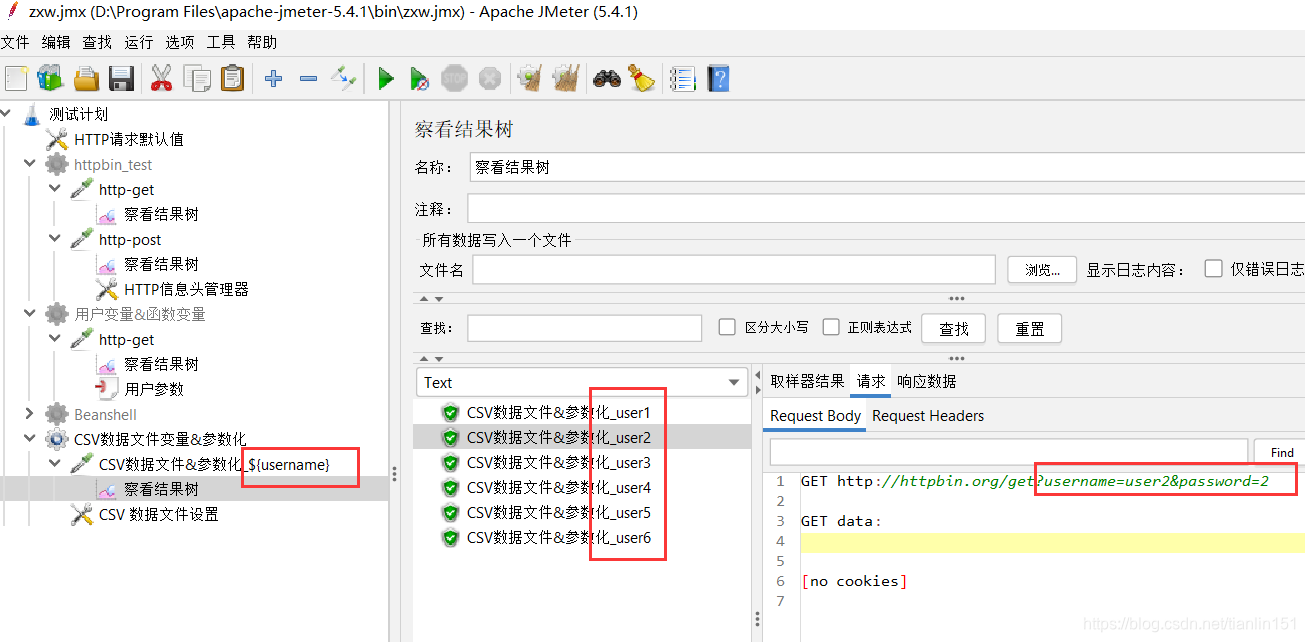Click the Find button

pos(1281,452)
